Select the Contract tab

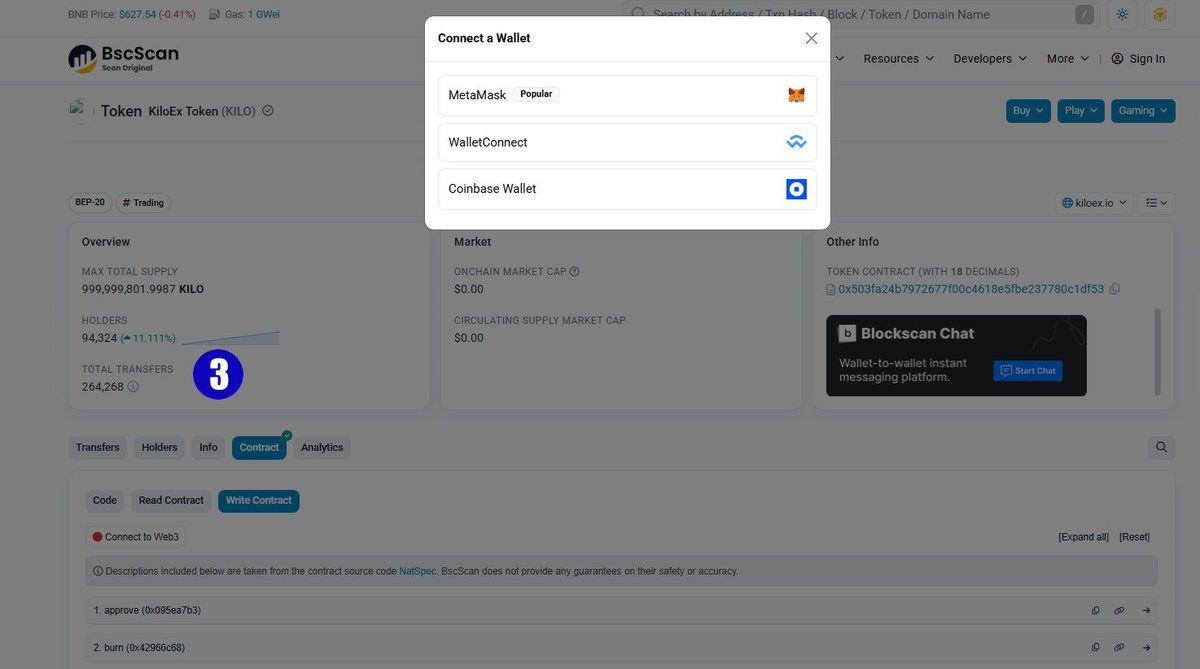259,447
